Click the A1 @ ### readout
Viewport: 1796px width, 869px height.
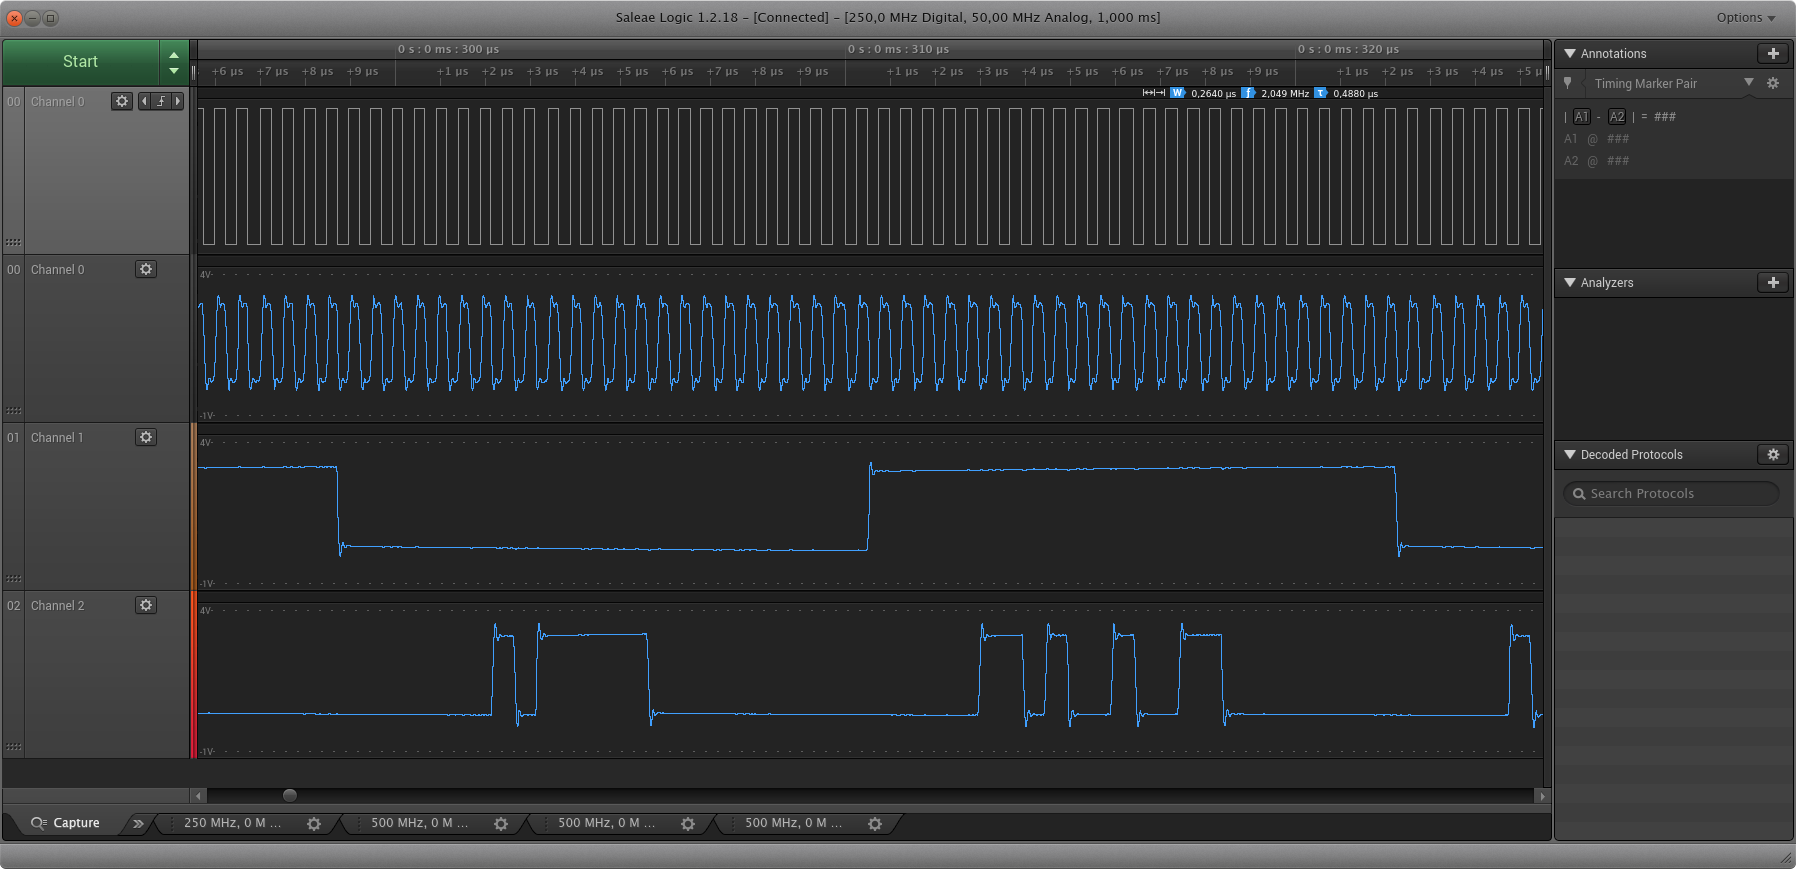point(1597,139)
